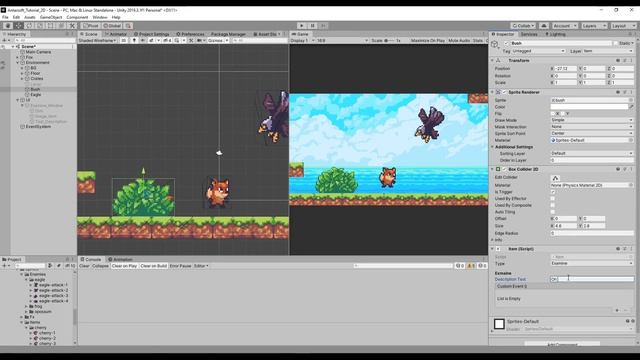
Task: Expand the Info foldout
Action: [492, 240]
